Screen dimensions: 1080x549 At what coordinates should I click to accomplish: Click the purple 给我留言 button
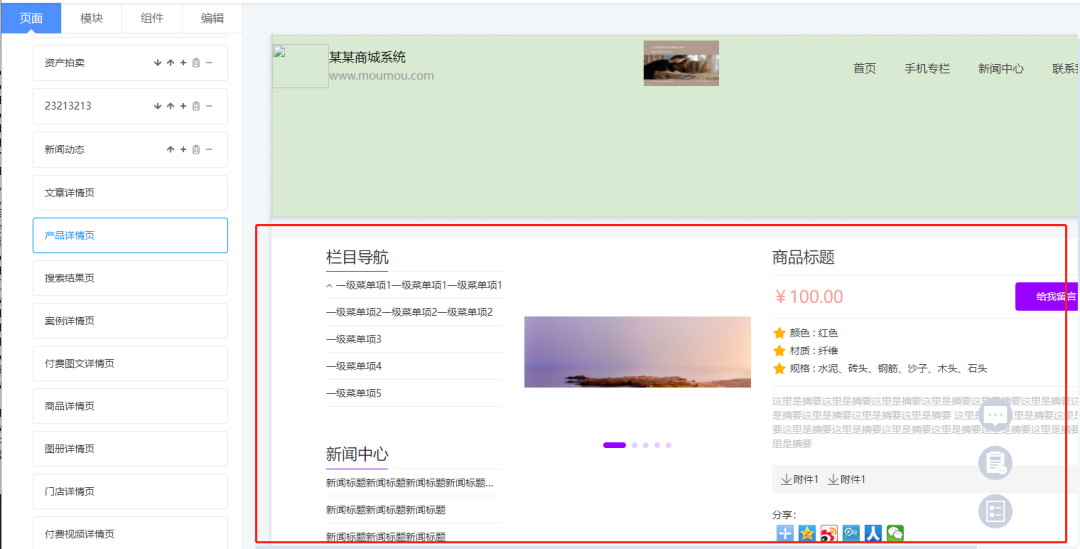[x=1047, y=296]
